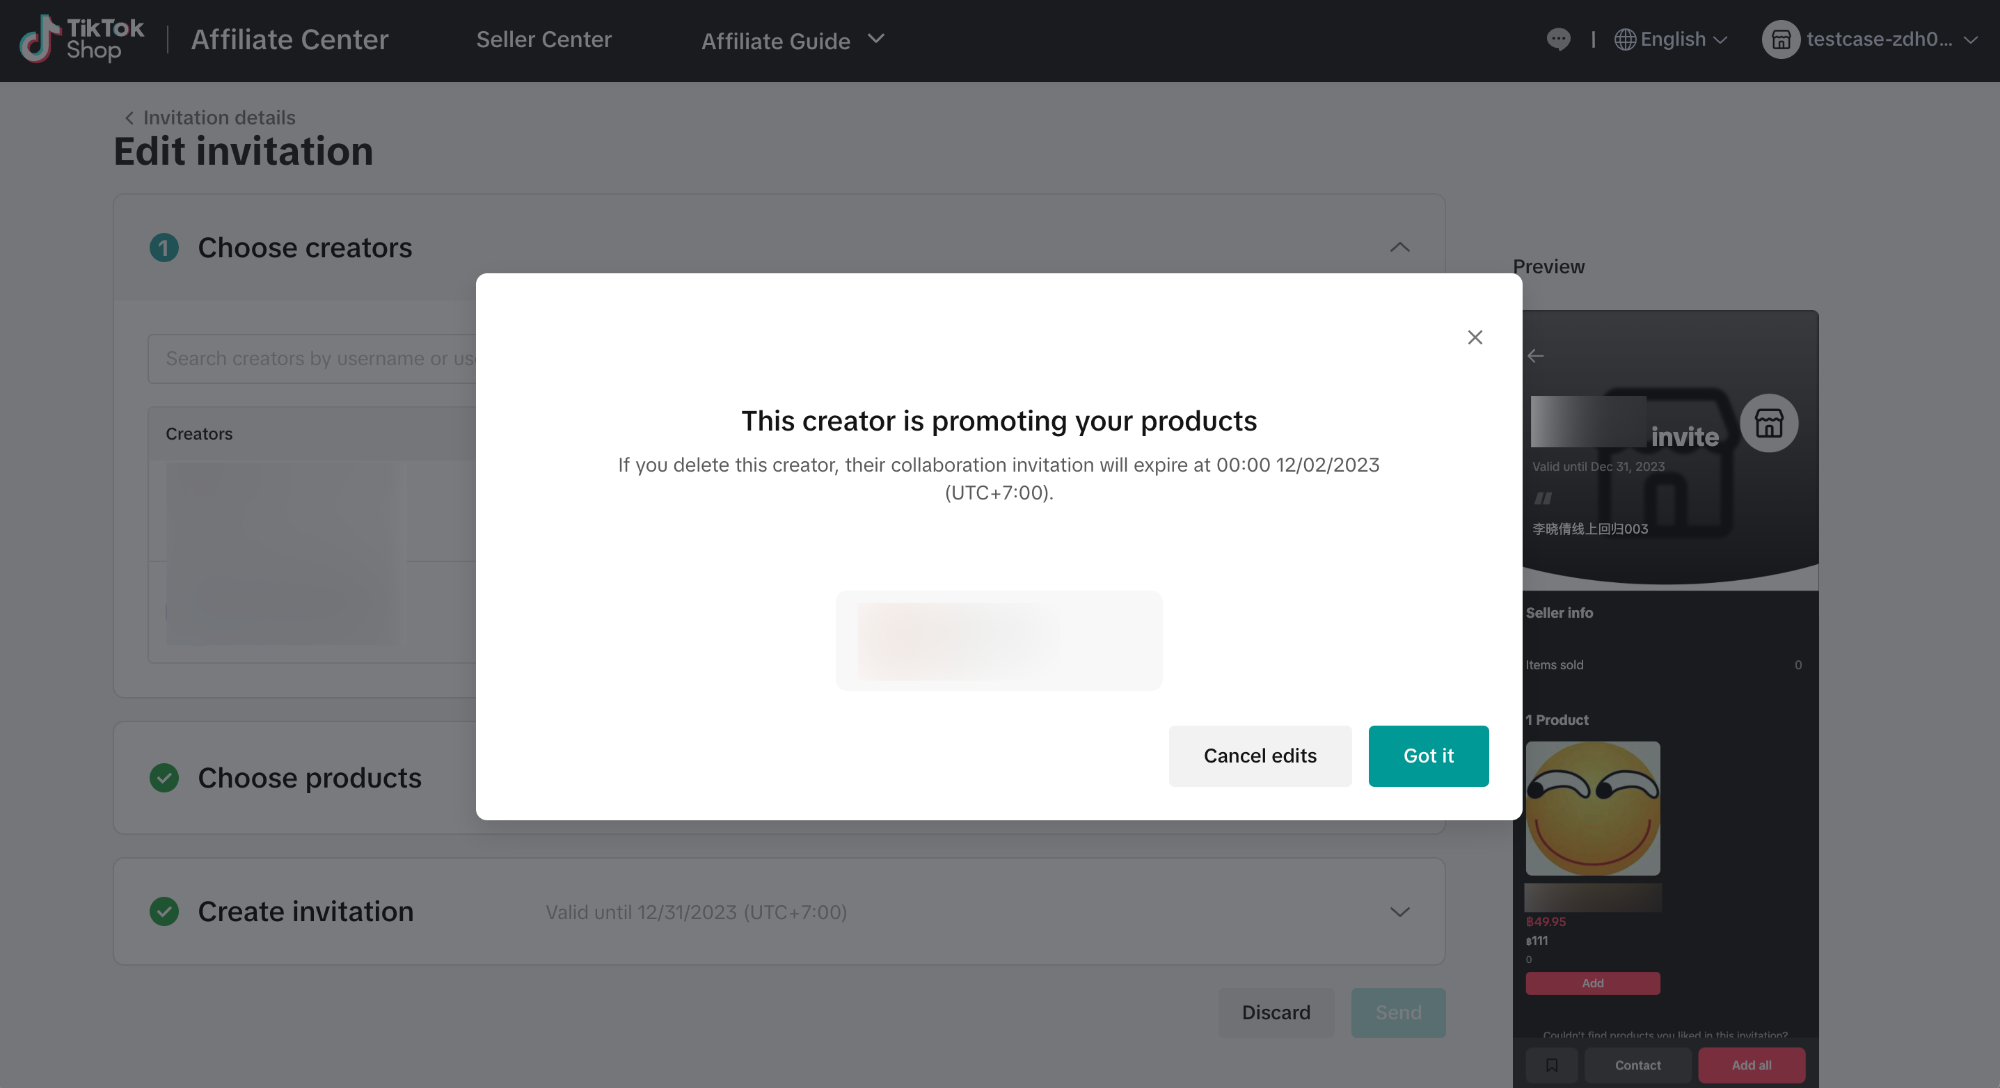The width and height of the screenshot is (2000, 1088).
Task: Expand the Affiliate Guide menu
Action: tap(793, 40)
